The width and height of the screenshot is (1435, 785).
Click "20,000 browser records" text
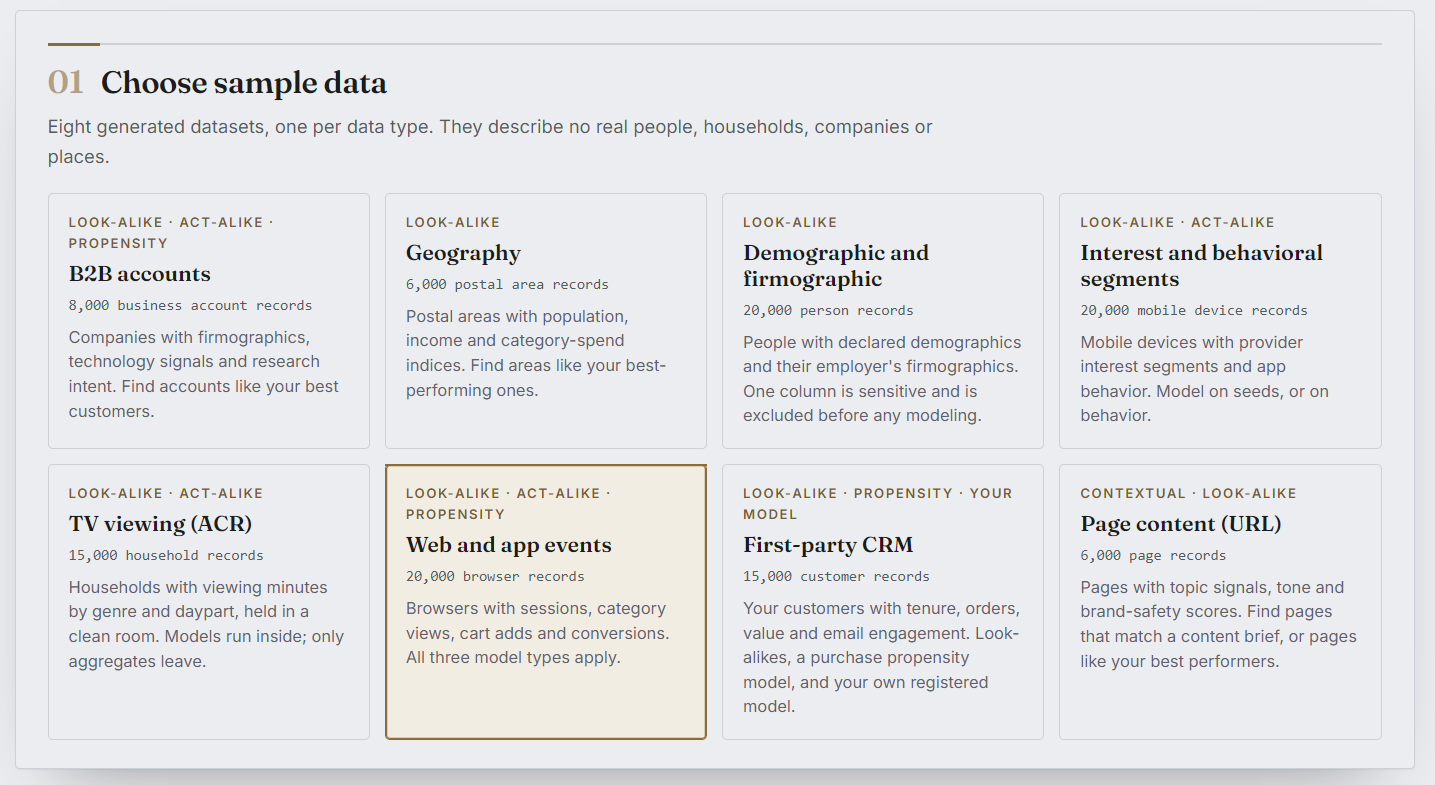point(495,577)
